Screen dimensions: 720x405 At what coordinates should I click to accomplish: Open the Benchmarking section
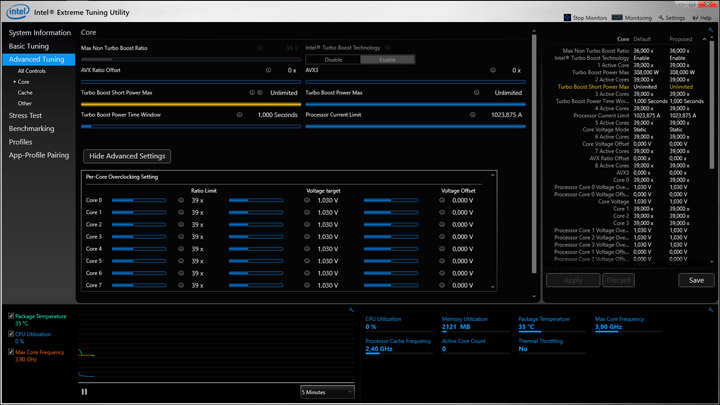(x=32, y=129)
